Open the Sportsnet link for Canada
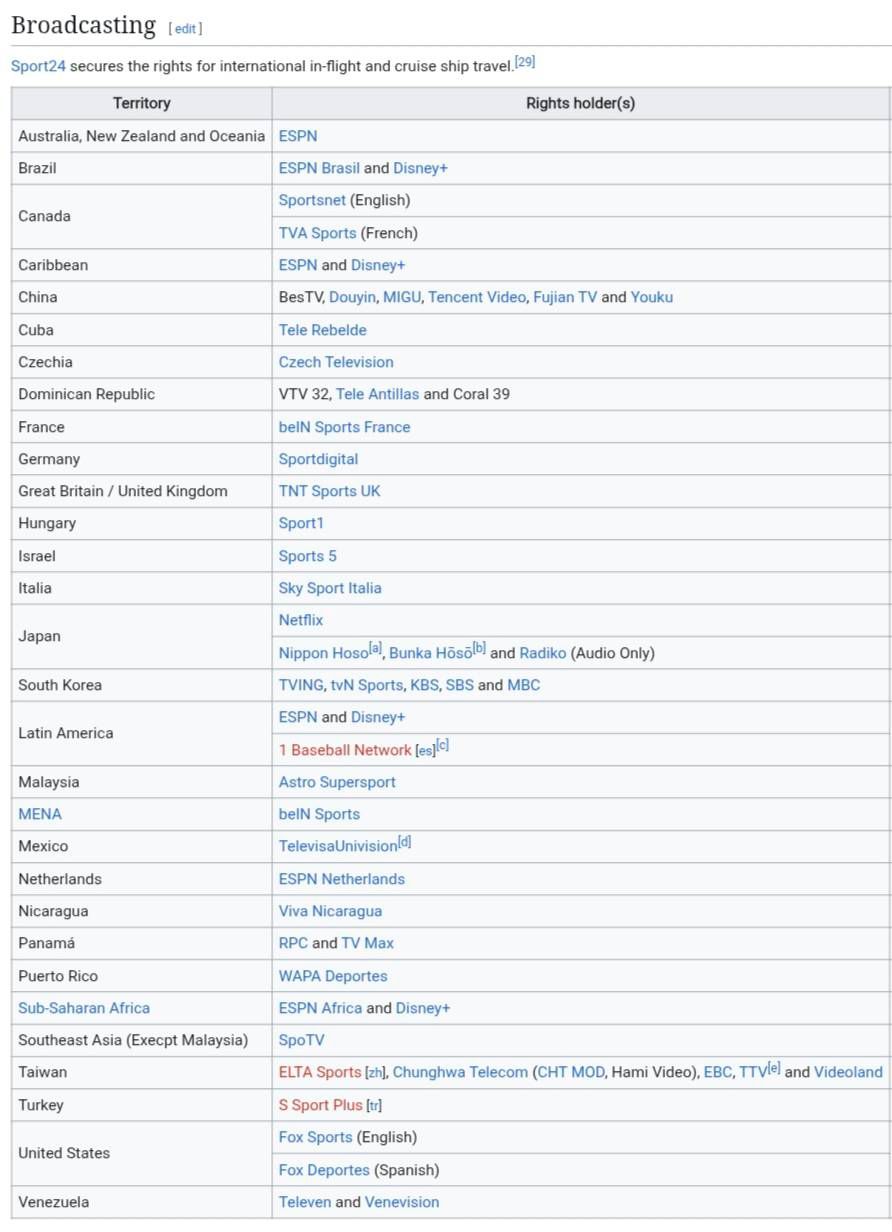 (312, 200)
